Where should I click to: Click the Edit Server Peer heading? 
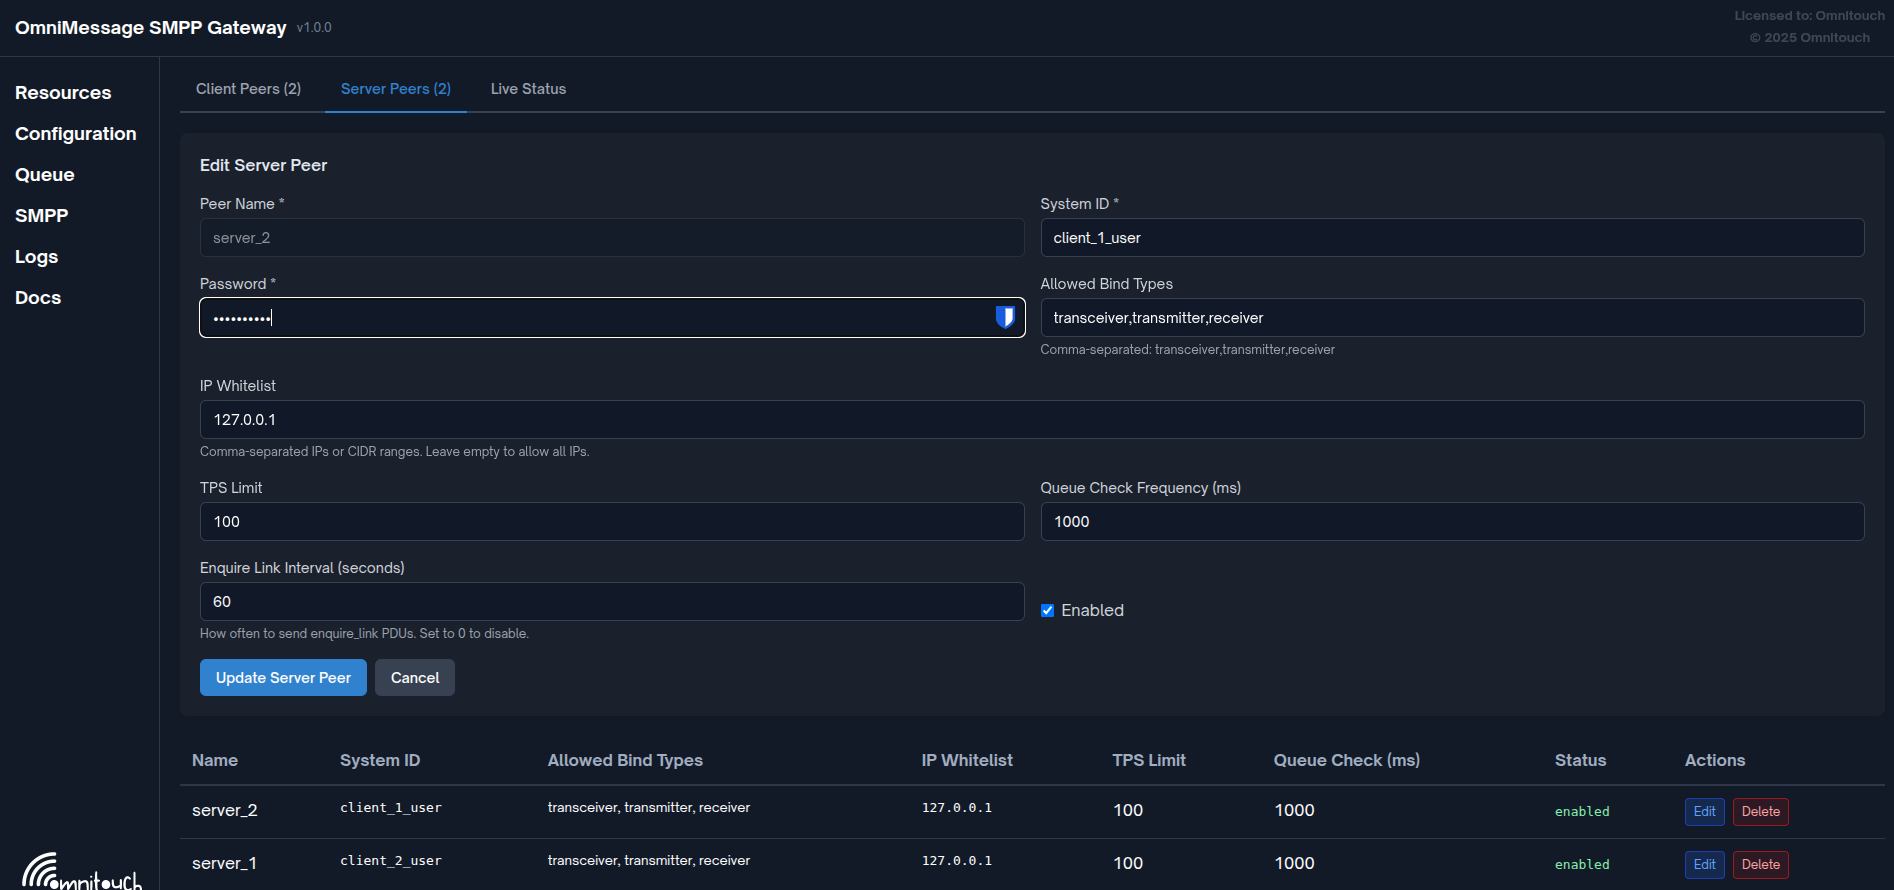[264, 166]
